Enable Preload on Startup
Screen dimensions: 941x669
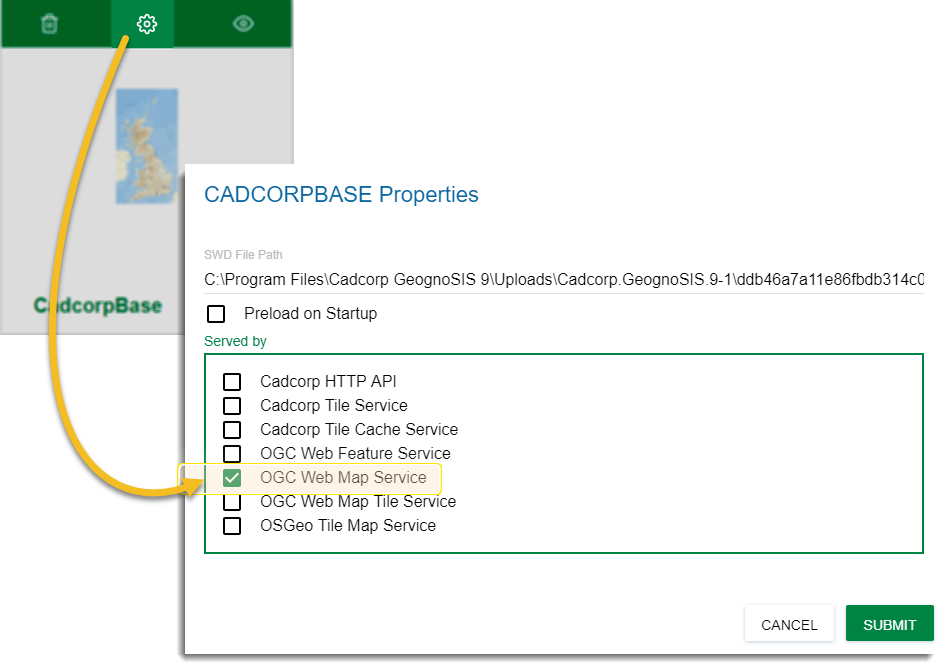click(216, 313)
